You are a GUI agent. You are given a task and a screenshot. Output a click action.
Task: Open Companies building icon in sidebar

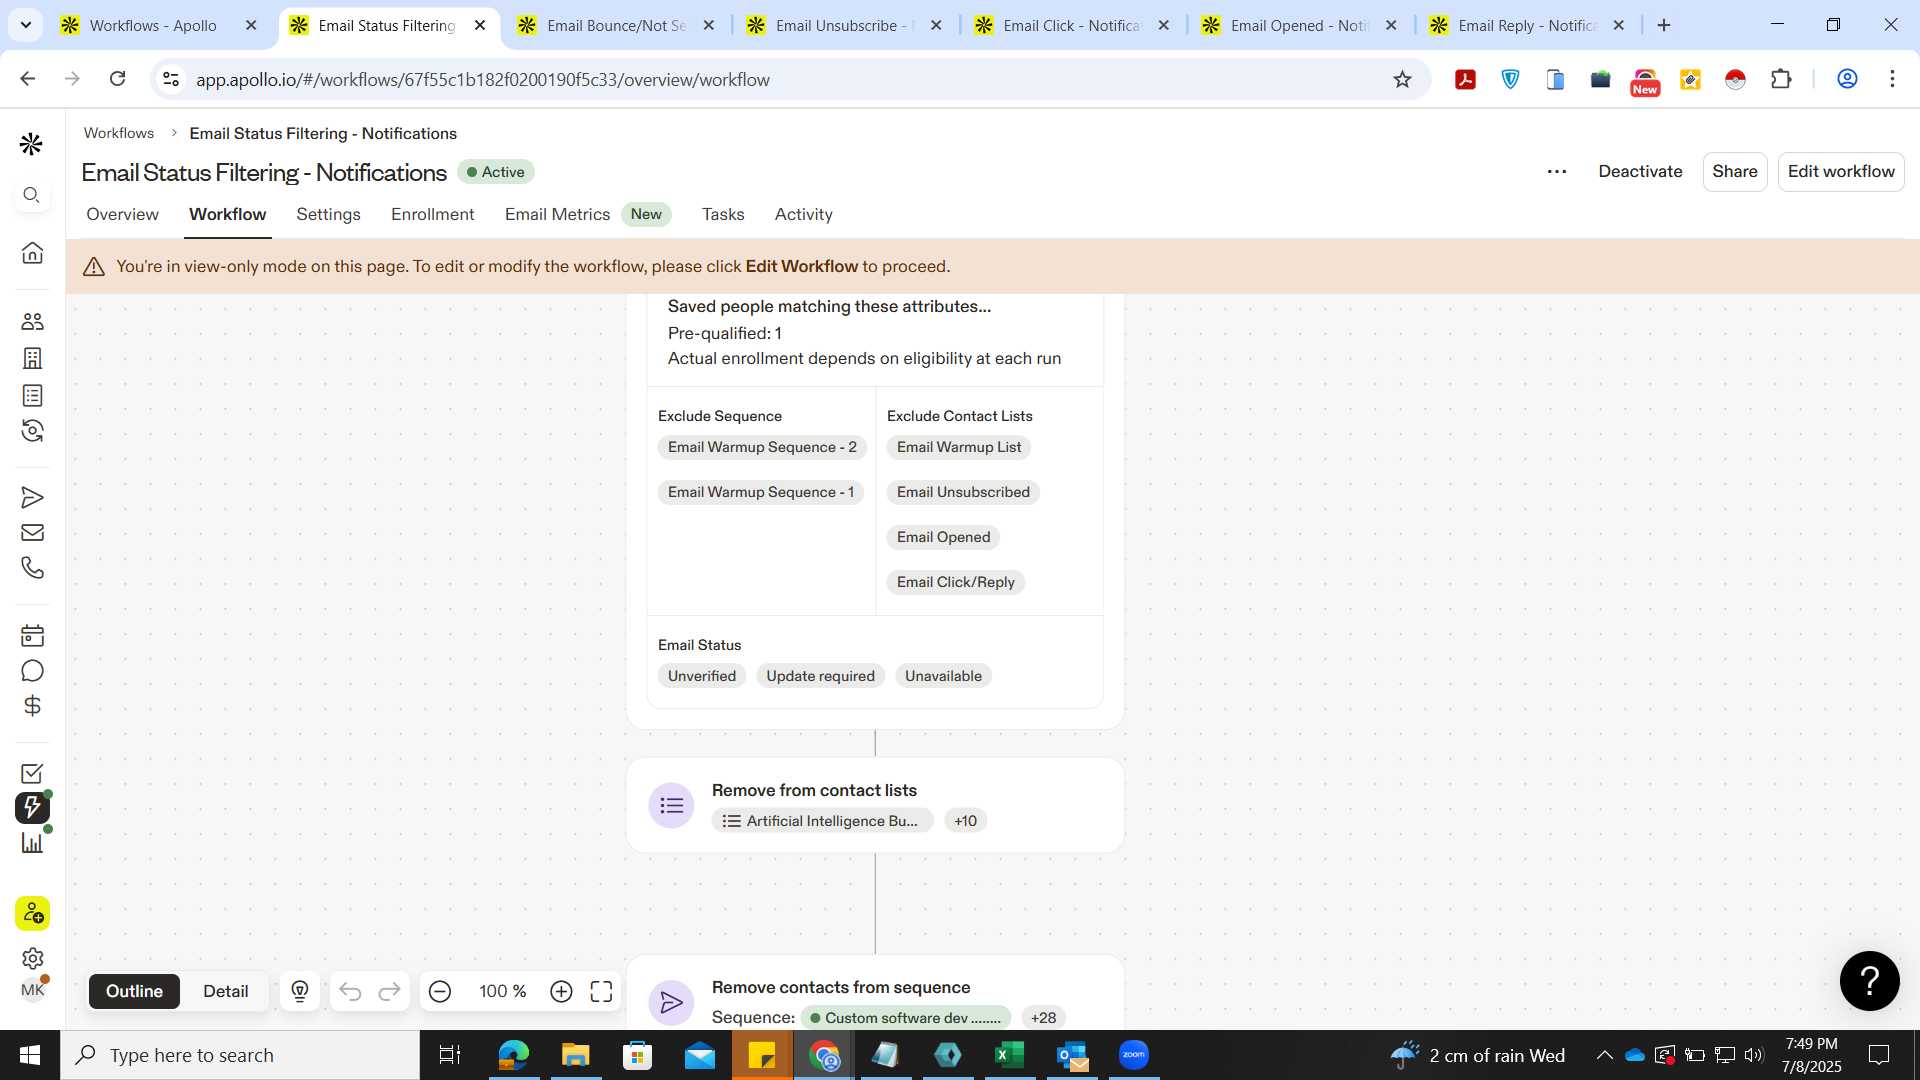tap(32, 358)
